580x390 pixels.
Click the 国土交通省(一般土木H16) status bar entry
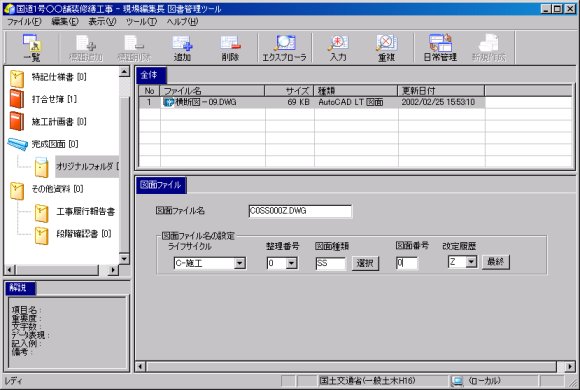click(x=367, y=381)
